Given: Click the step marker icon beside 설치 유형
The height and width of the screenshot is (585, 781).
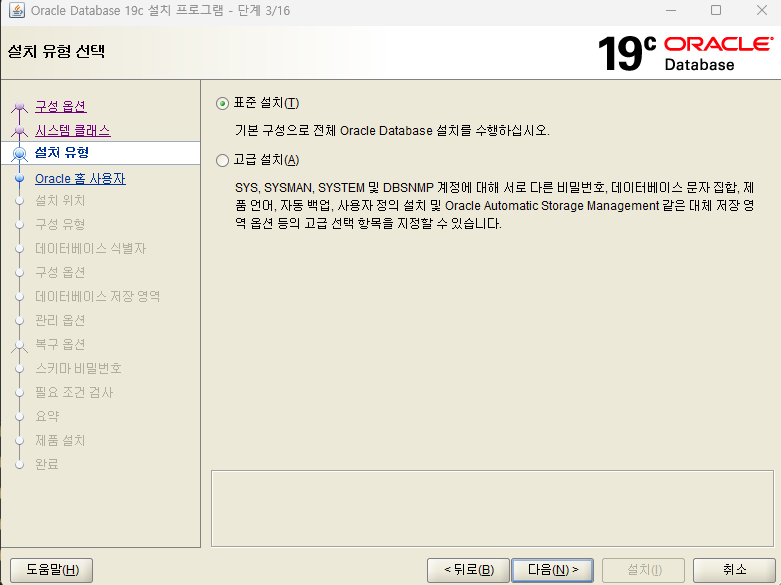Looking at the screenshot, I should (19, 154).
